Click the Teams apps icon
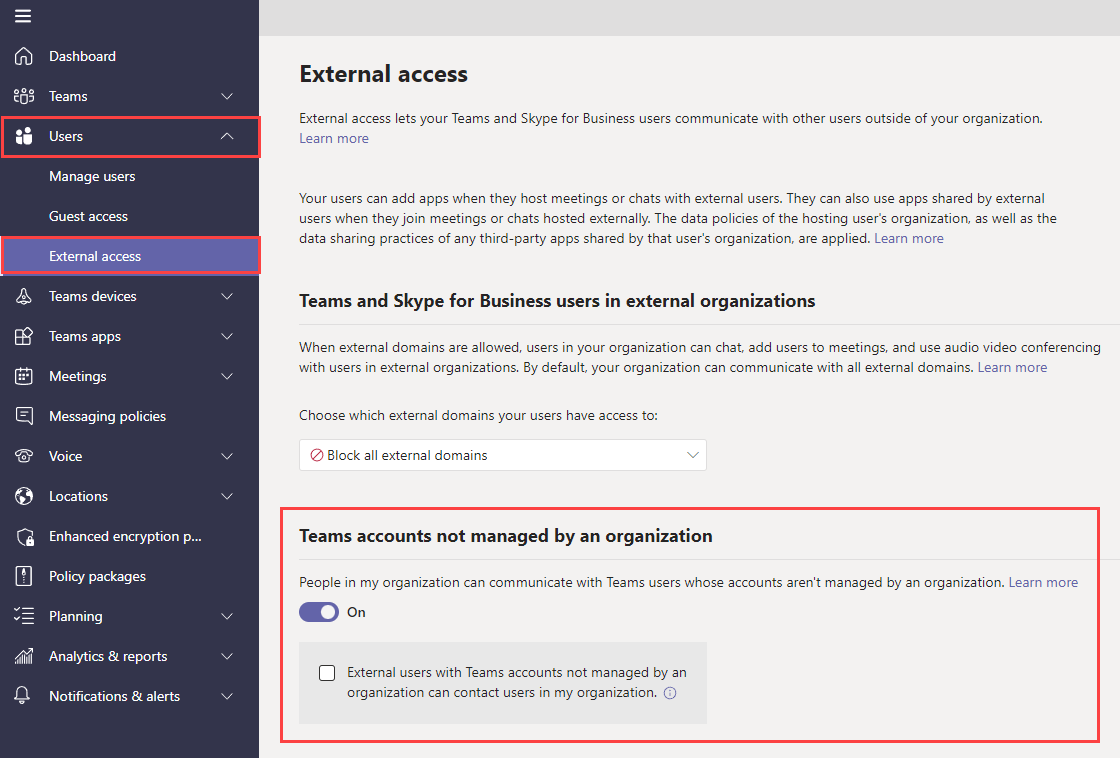Viewport: 1120px width, 758px height. pyautogui.click(x=22, y=336)
